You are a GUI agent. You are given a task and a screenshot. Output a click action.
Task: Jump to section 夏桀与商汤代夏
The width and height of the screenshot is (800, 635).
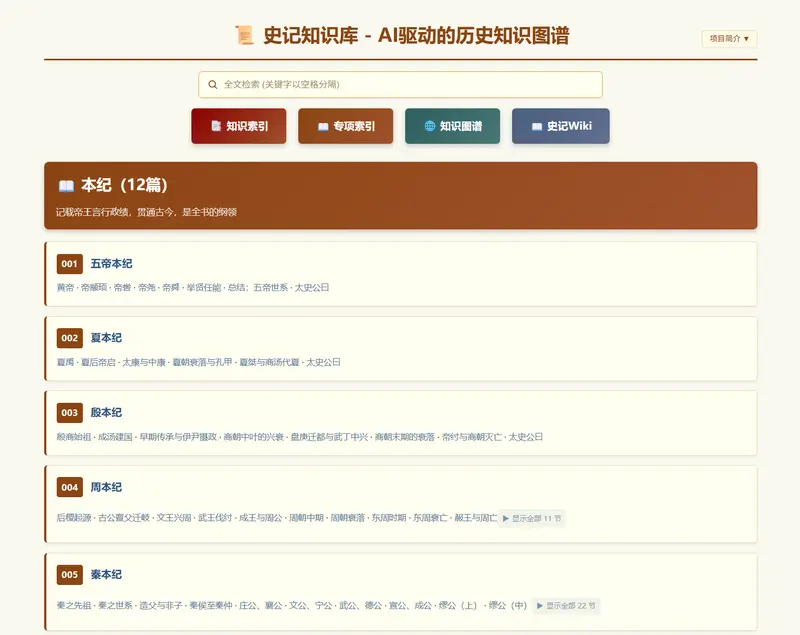point(269,362)
